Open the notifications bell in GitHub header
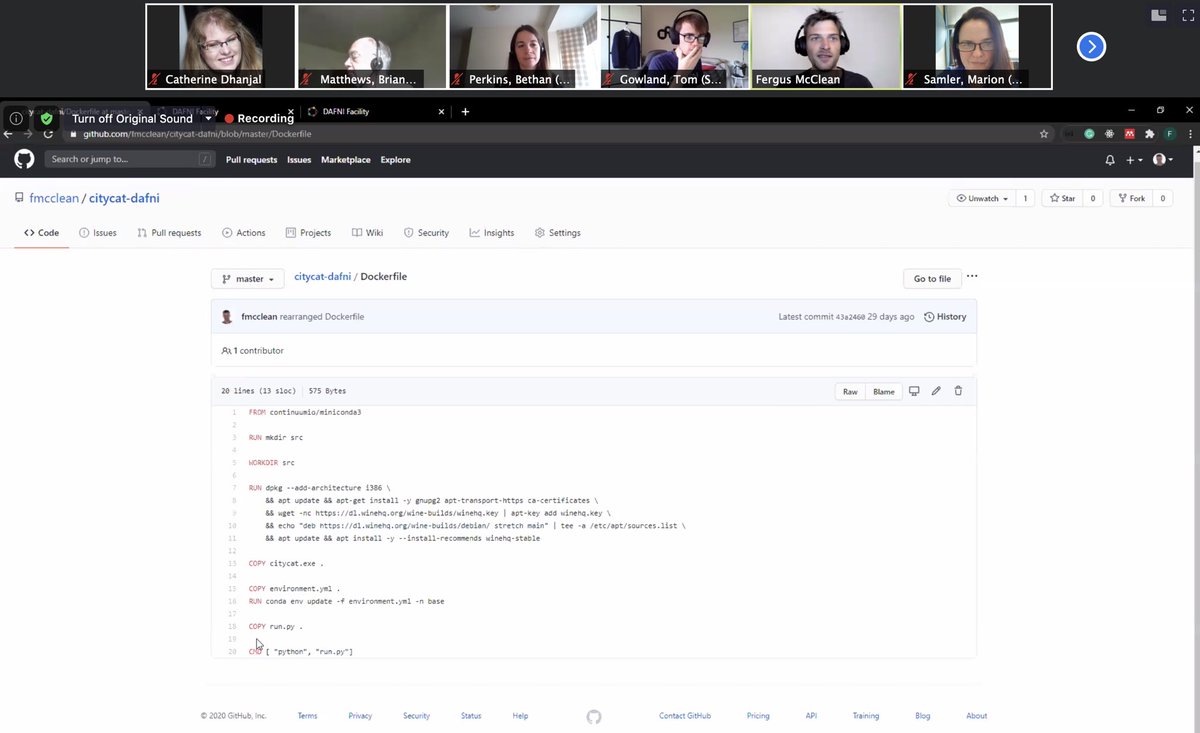Viewport: 1200px width, 733px height. pyautogui.click(x=1110, y=160)
